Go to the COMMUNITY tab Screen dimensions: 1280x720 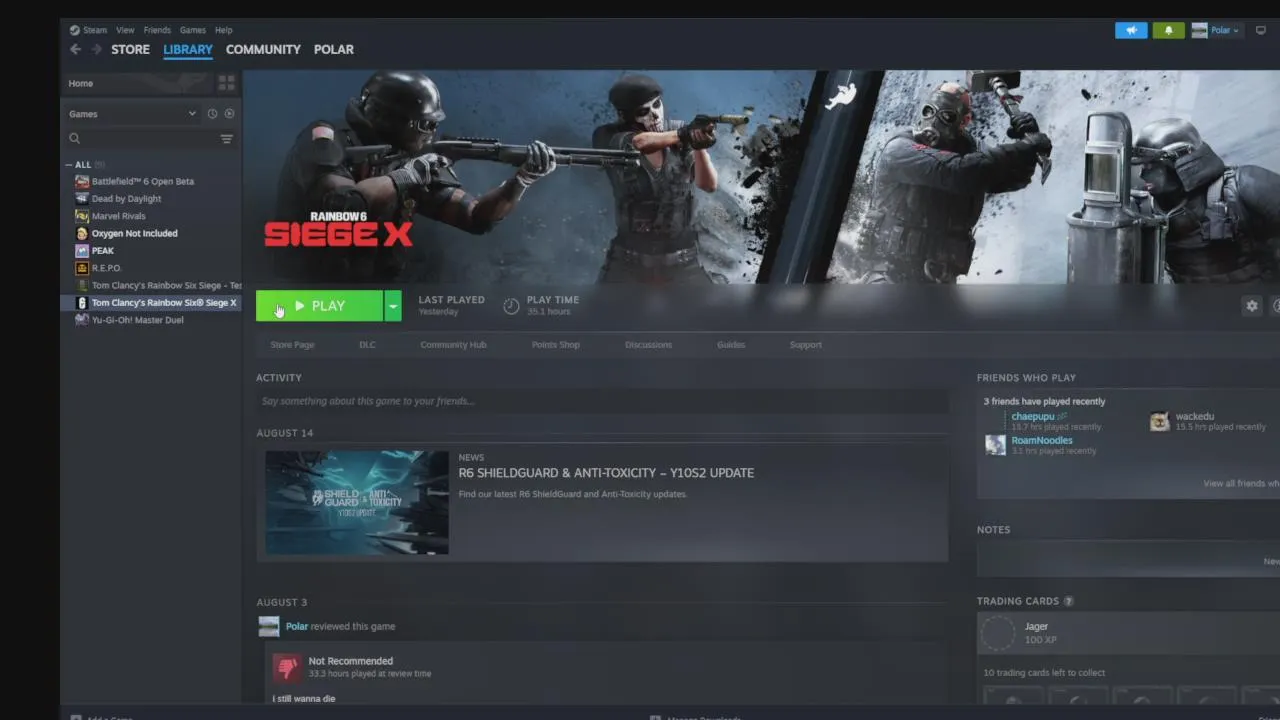263,49
